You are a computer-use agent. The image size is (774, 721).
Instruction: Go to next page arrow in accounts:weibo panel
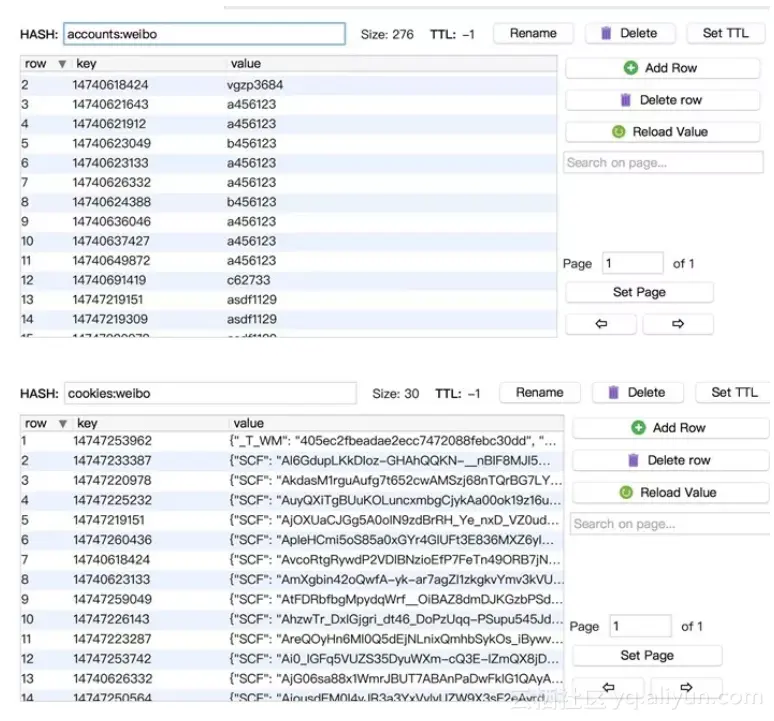[x=678, y=324]
